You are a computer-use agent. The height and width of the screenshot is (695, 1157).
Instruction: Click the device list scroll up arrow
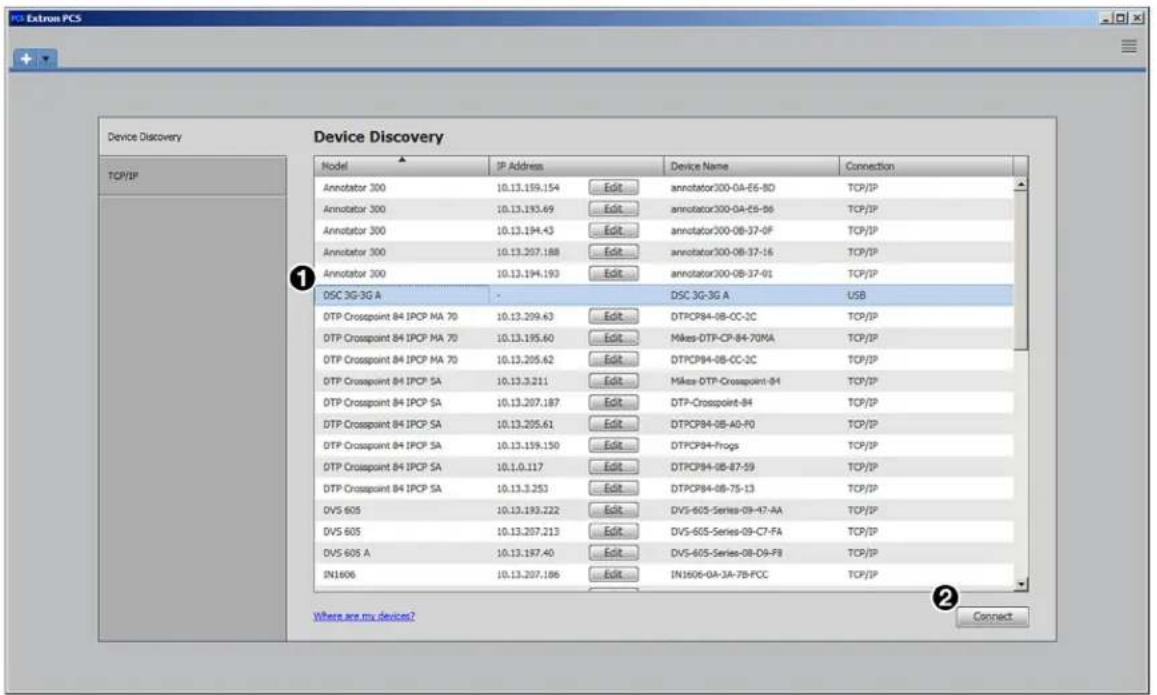pyautogui.click(x=1020, y=184)
